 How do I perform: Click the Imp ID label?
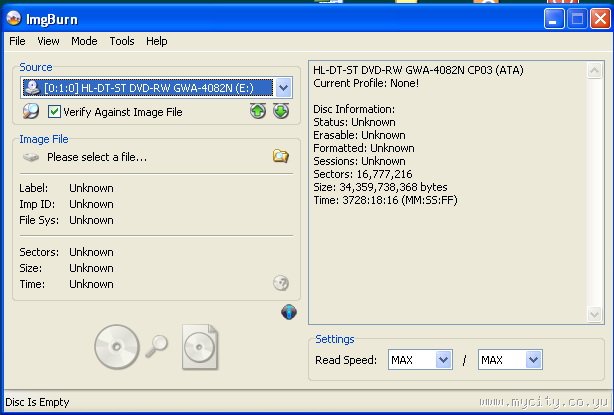pos(37,204)
